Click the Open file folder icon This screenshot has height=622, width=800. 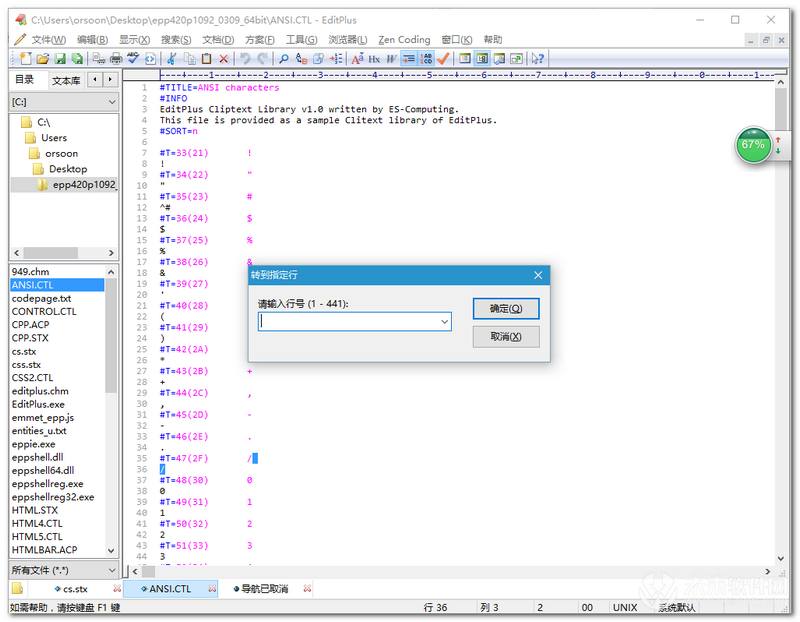[x=43, y=59]
